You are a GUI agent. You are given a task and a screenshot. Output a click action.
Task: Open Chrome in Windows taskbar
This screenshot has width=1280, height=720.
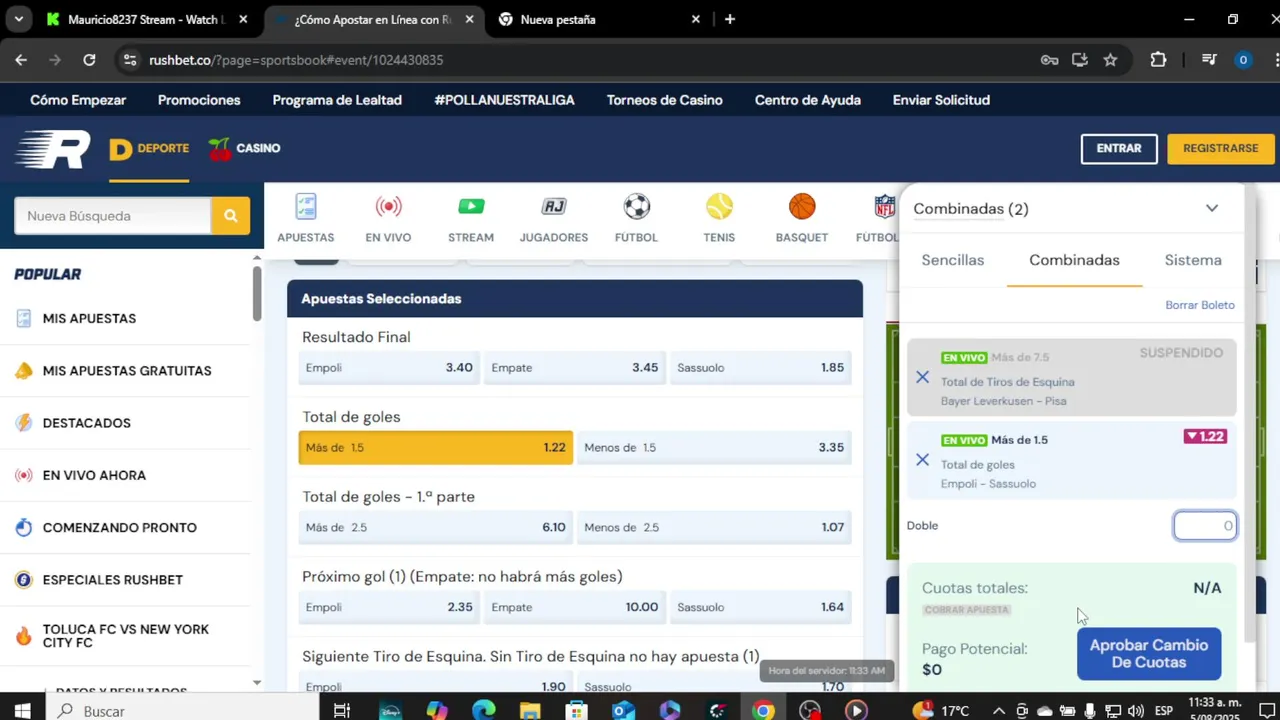[763, 711]
